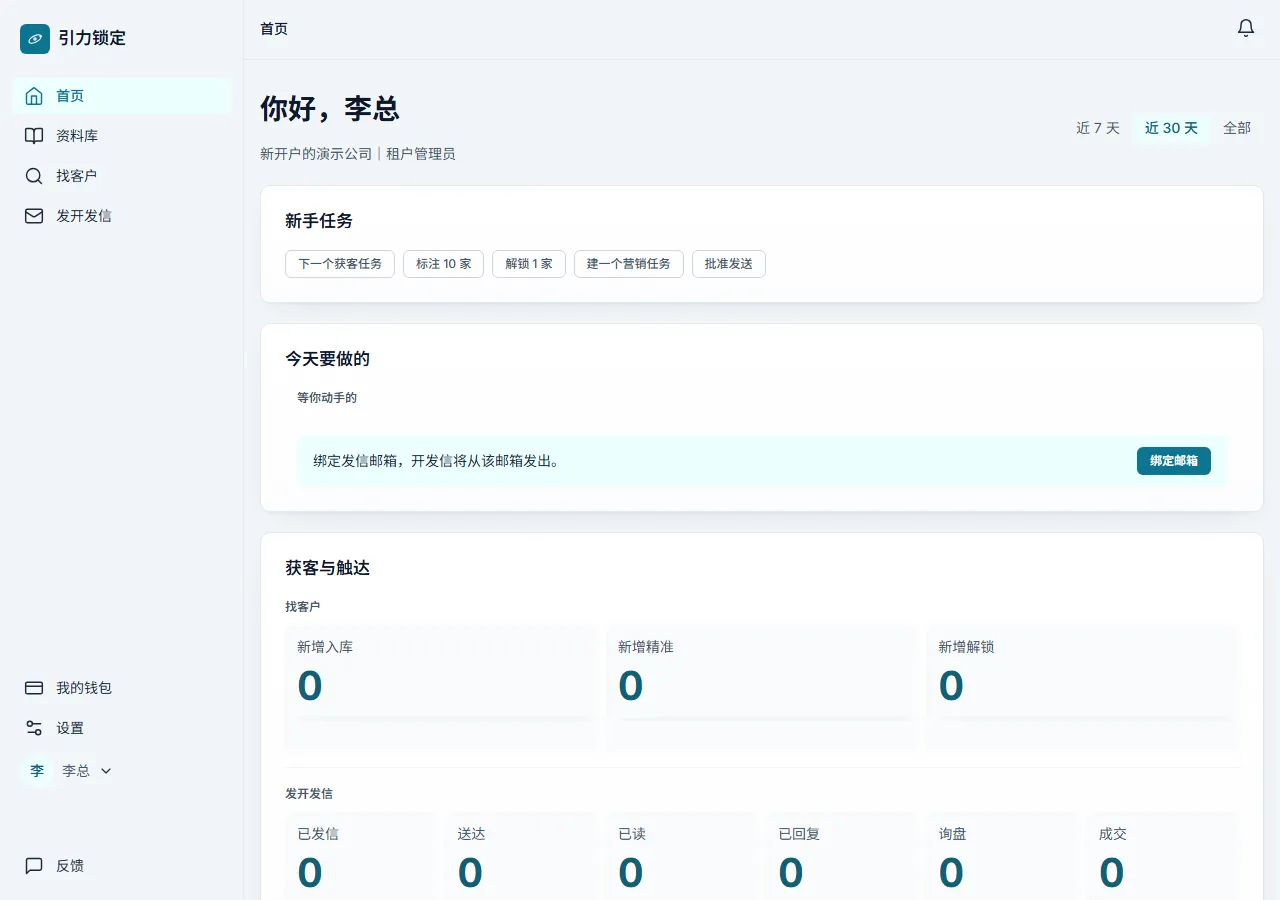
Task: Click the 新增精准 stat card
Action: [x=762, y=689]
